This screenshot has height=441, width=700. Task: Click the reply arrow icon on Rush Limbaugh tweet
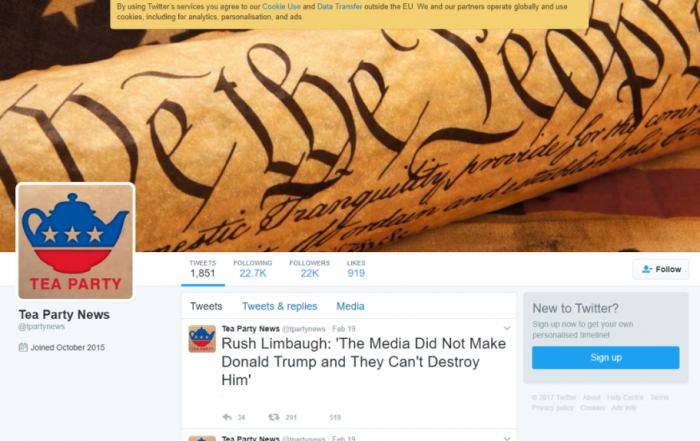coord(227,417)
